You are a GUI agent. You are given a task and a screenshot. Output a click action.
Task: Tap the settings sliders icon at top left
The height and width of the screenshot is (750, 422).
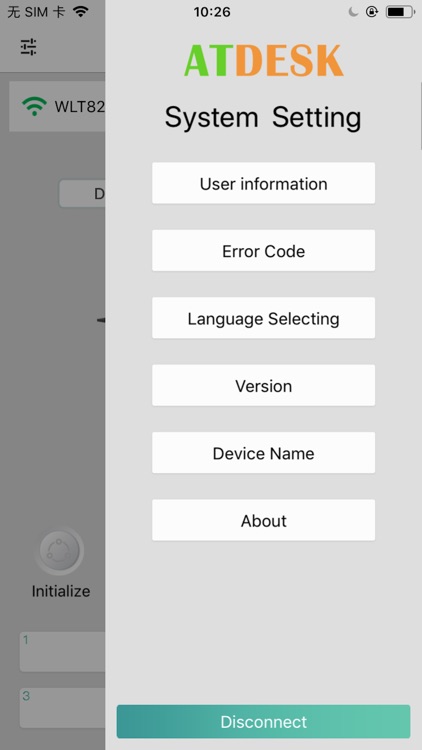[28, 46]
